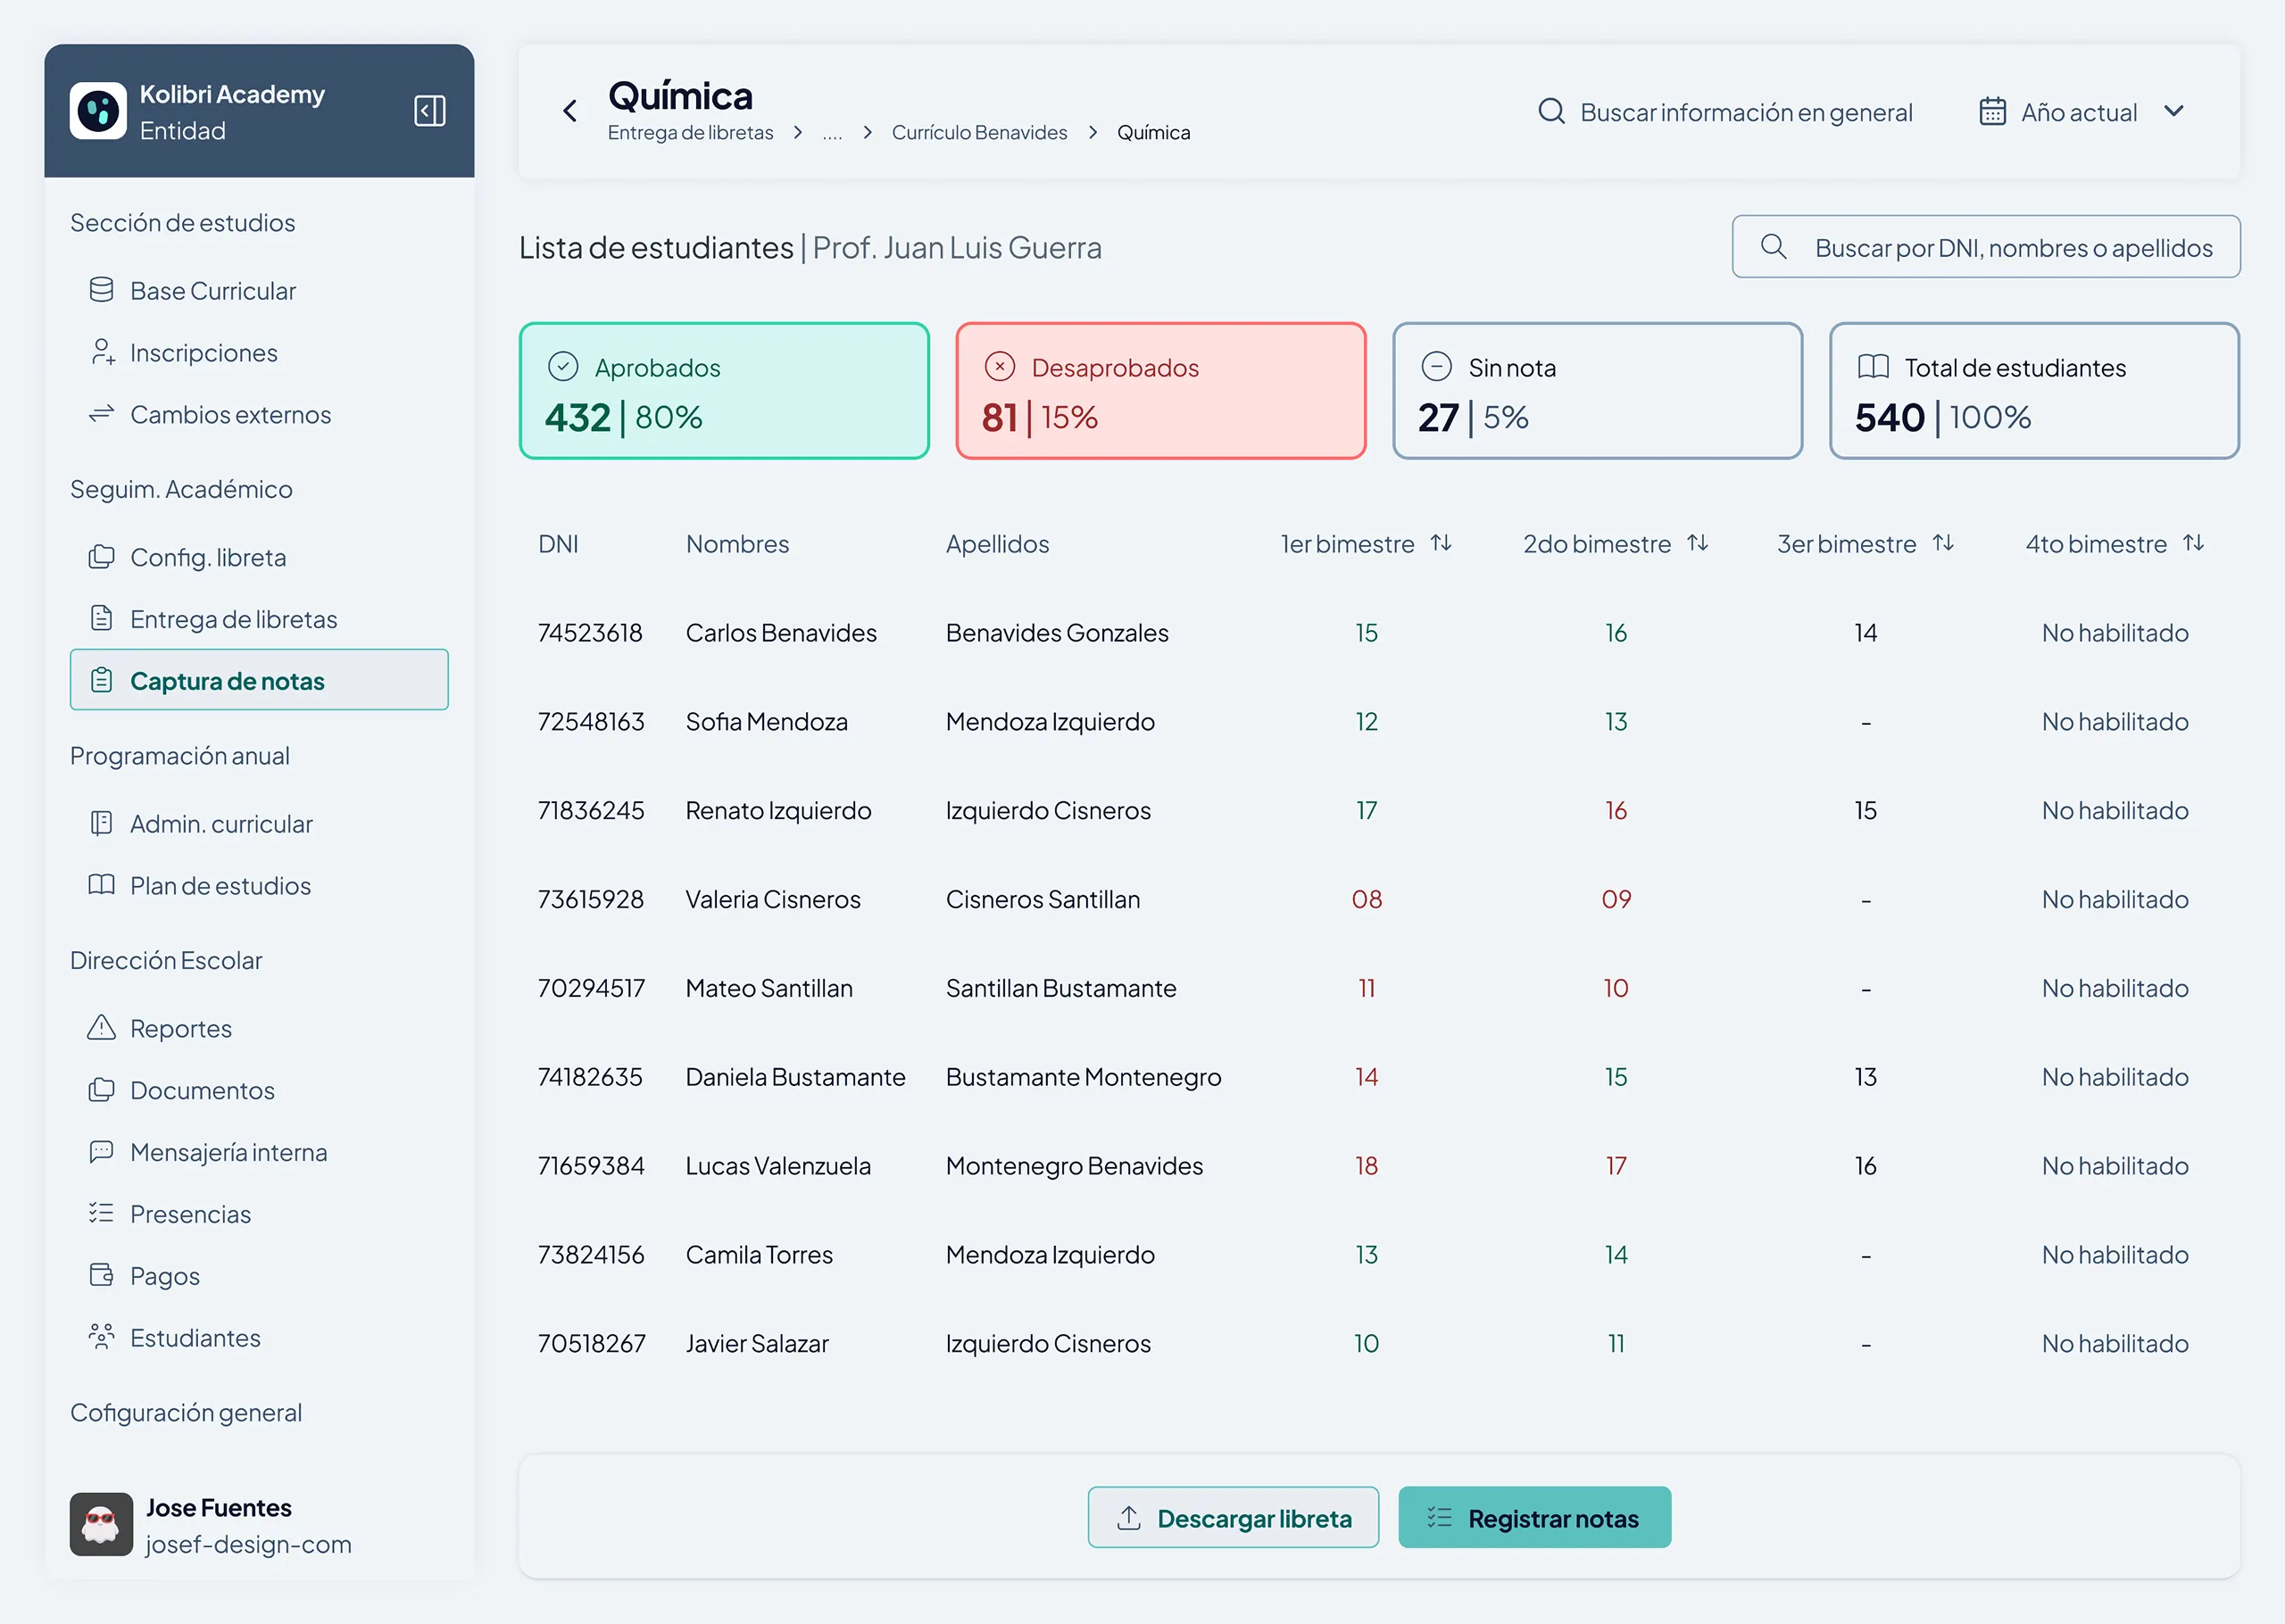
Task: Click the Descargar libreta button
Action: coord(1233,1518)
